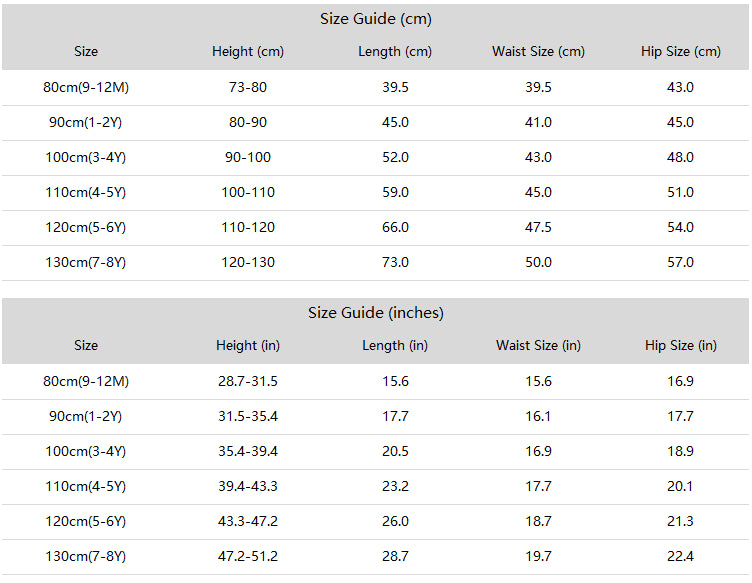Viewport: 752px width, 583px height.
Task: Click the Size Guide (cm) title
Action: click(376, 19)
